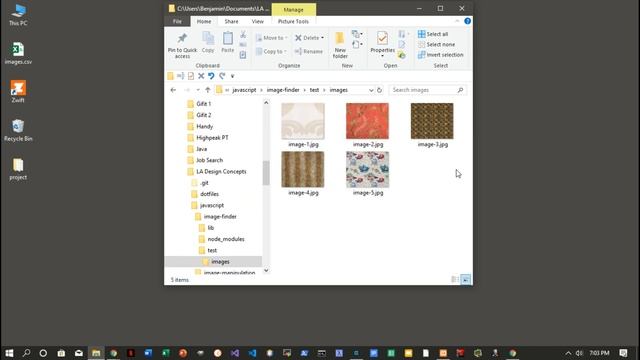This screenshot has width=640, height=360.
Task: Select the lib folder in the tree
Action: pos(211,228)
